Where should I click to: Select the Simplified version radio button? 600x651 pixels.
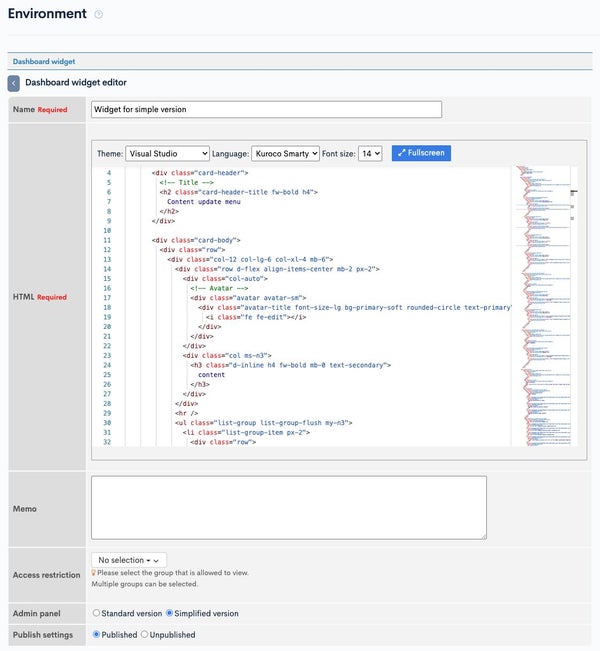pos(169,613)
